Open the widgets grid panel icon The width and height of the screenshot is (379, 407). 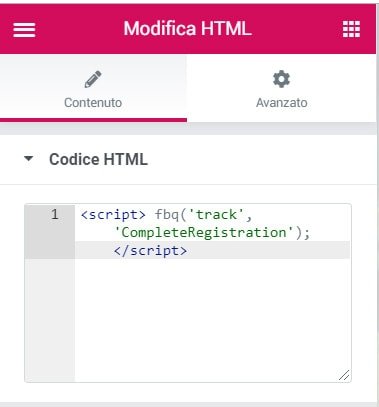pyautogui.click(x=351, y=29)
